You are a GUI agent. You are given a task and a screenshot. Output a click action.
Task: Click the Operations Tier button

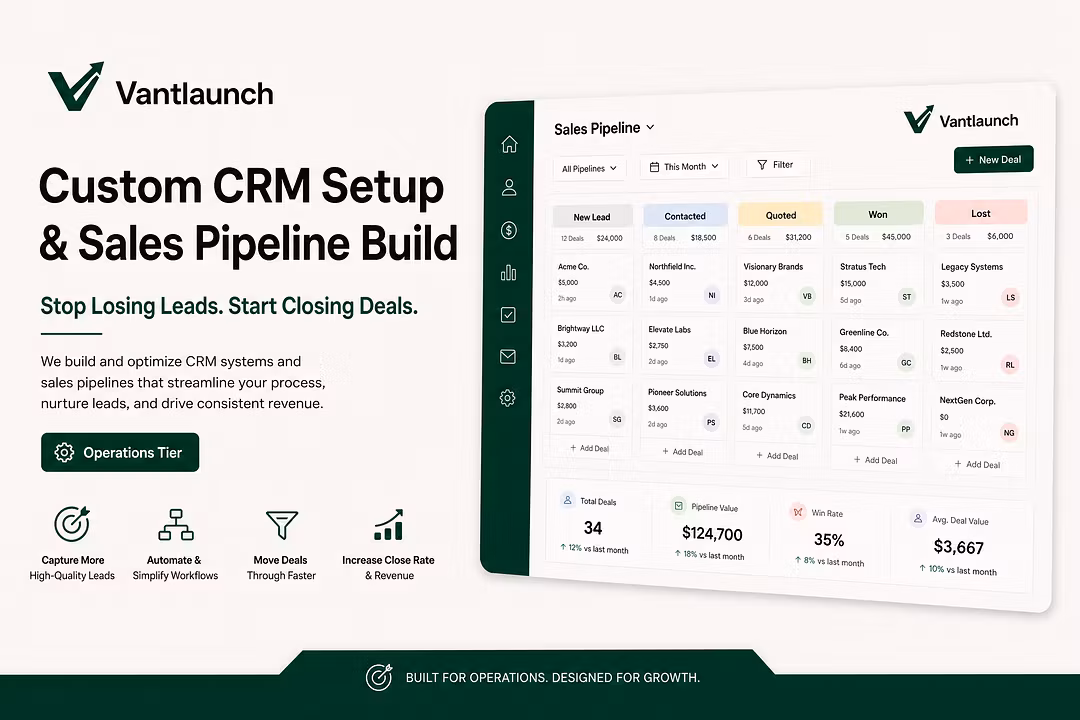tap(120, 453)
